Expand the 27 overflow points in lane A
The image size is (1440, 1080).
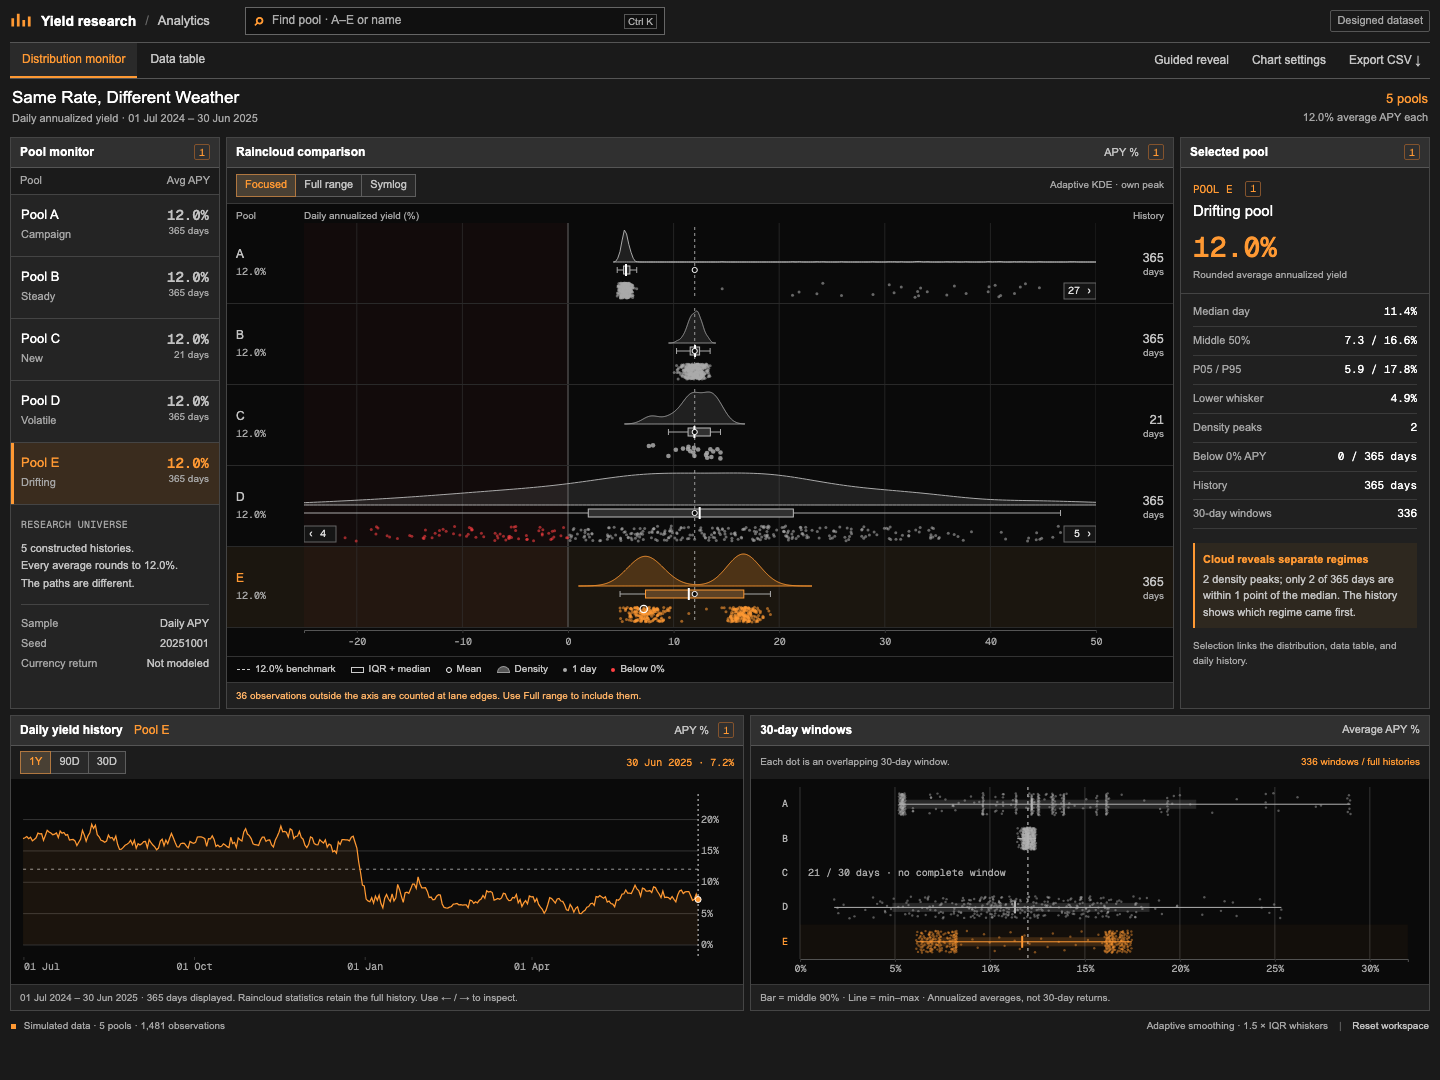click(1079, 291)
